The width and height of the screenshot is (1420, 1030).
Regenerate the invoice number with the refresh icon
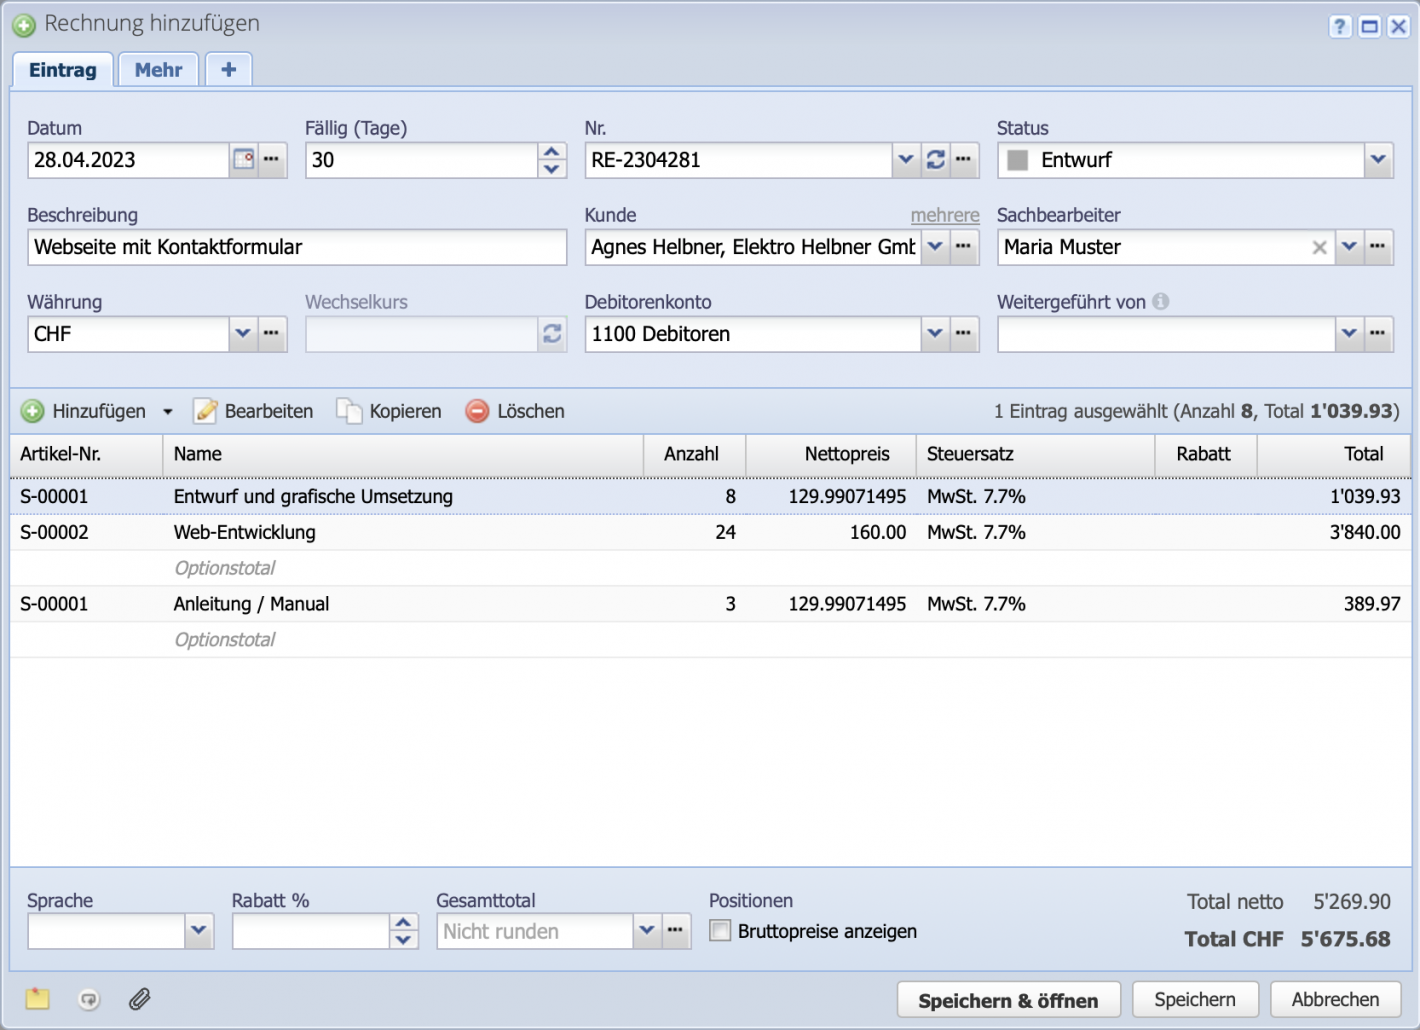point(936,159)
